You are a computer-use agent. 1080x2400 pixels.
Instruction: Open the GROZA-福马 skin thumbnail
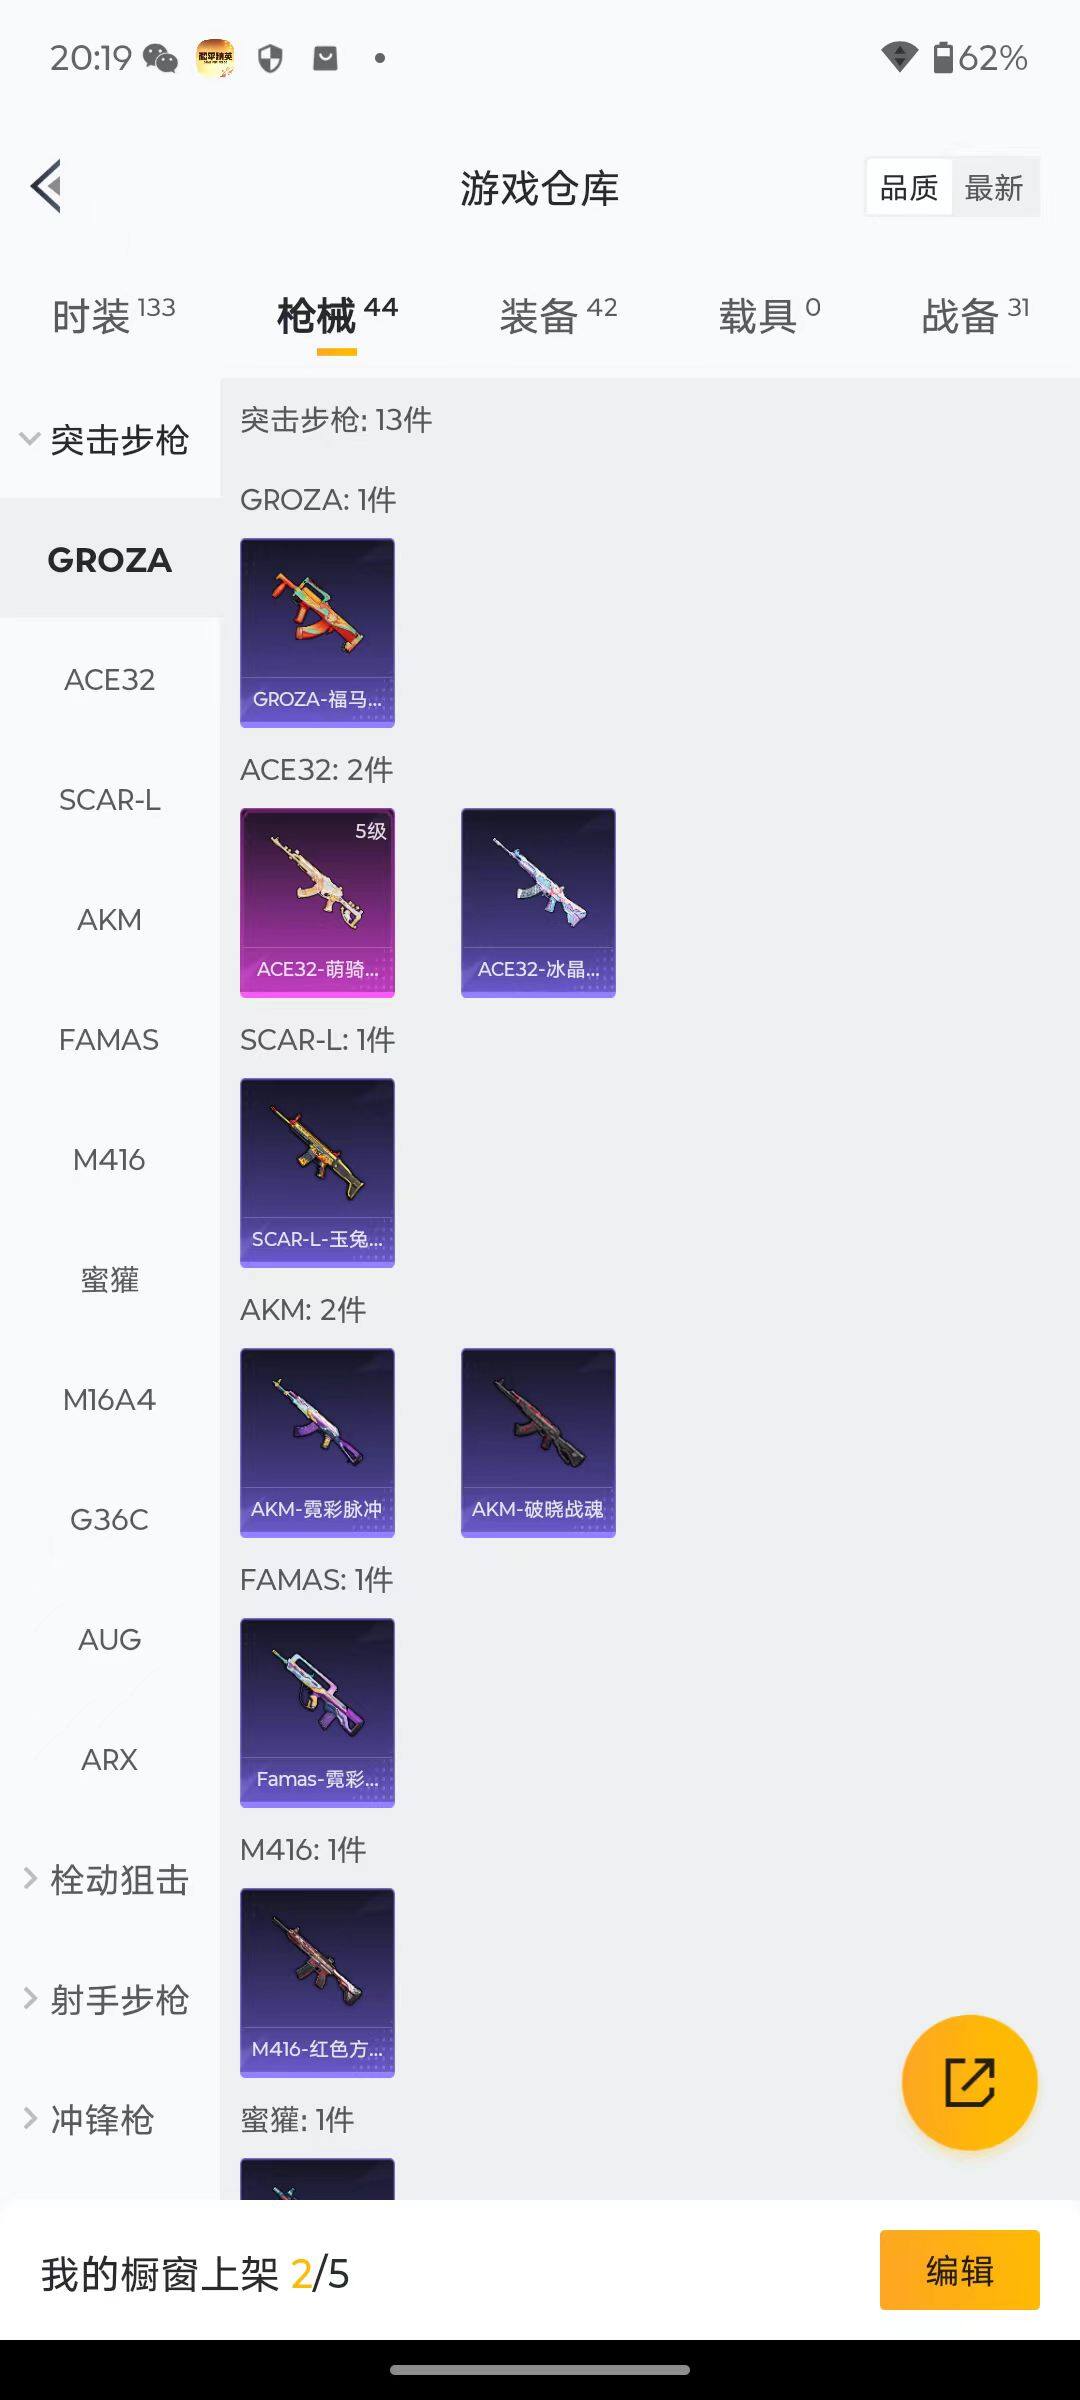click(x=317, y=632)
